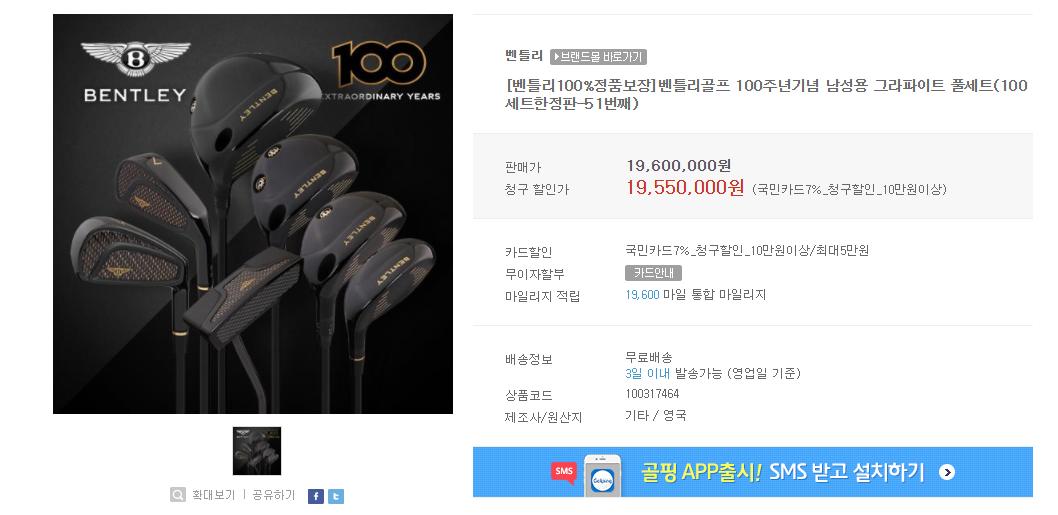Image resolution: width=1058 pixels, height=515 pixels.
Task: Click the red 19,550,000원 discounted price
Action: (x=685, y=188)
